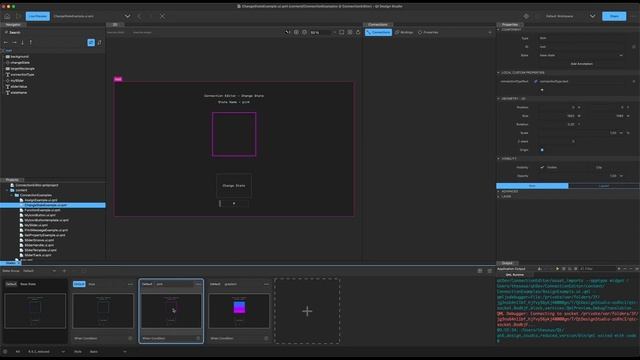Switch to the Layout tab in Properties

tap(604, 186)
